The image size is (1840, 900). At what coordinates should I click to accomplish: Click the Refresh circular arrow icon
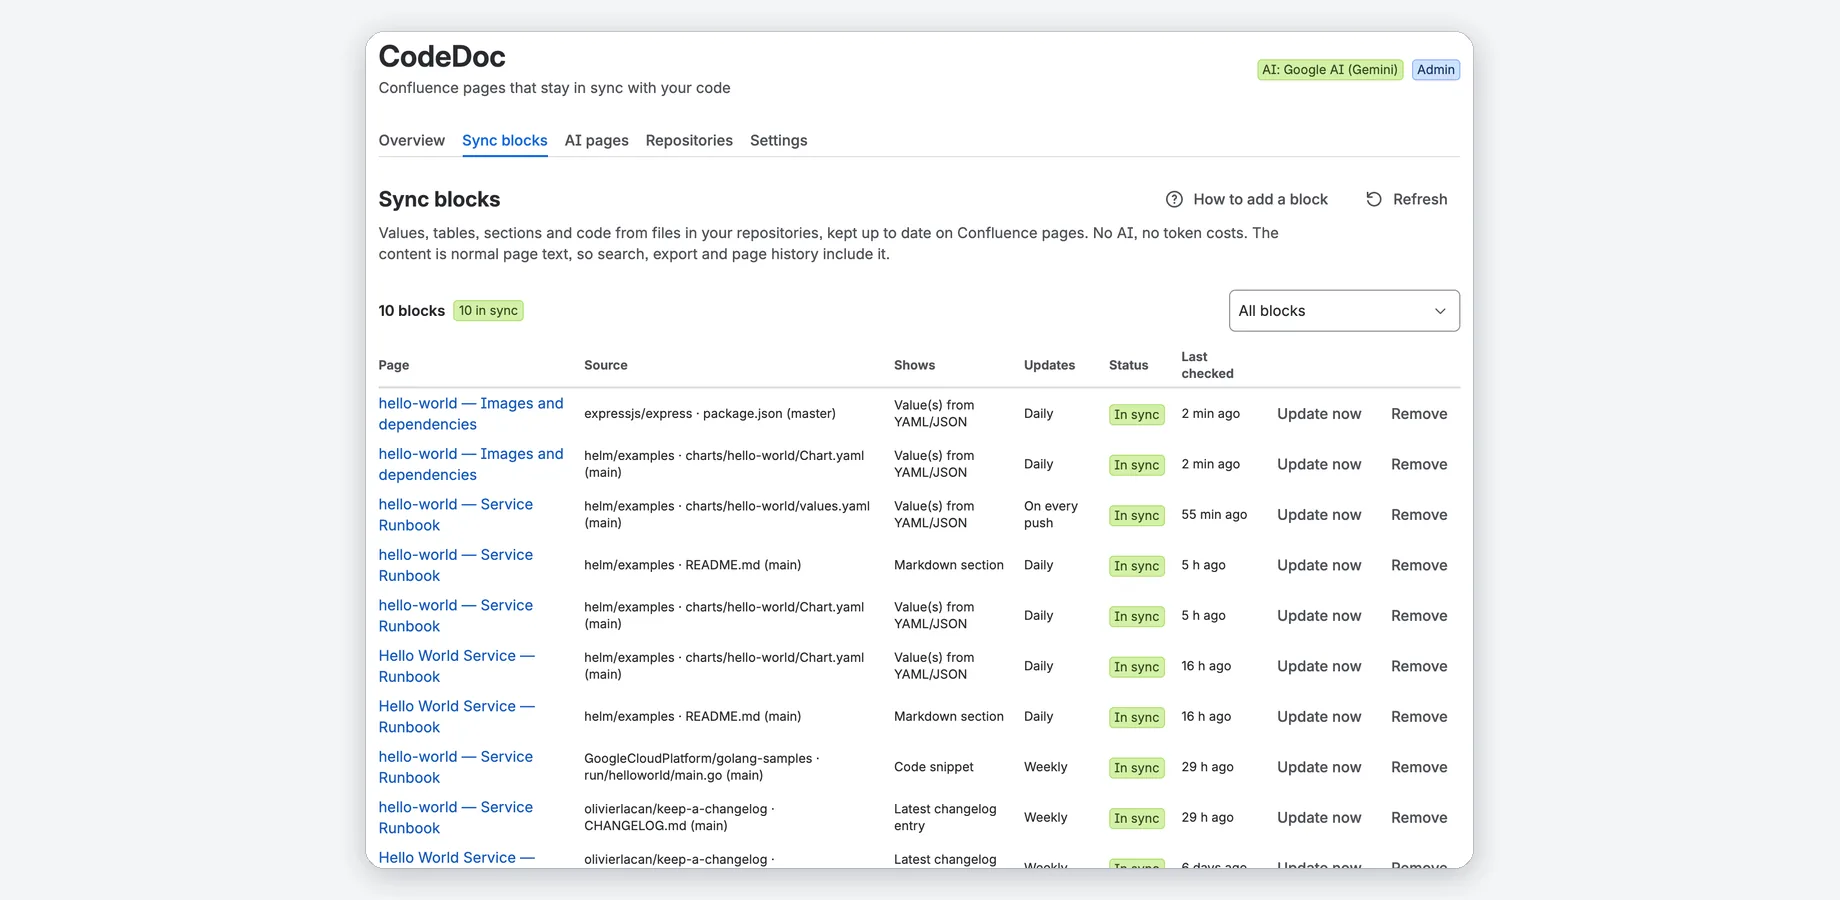[1374, 199]
